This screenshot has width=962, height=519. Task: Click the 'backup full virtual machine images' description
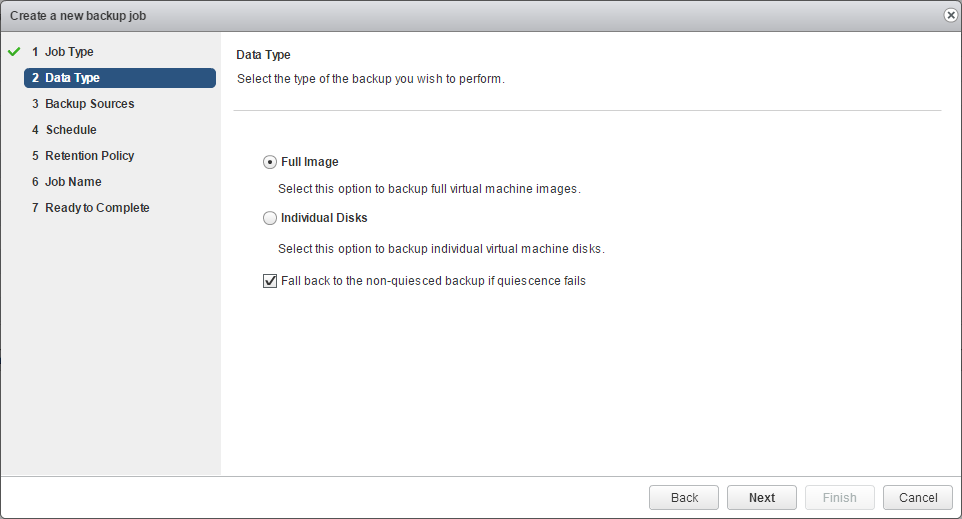tap(429, 189)
